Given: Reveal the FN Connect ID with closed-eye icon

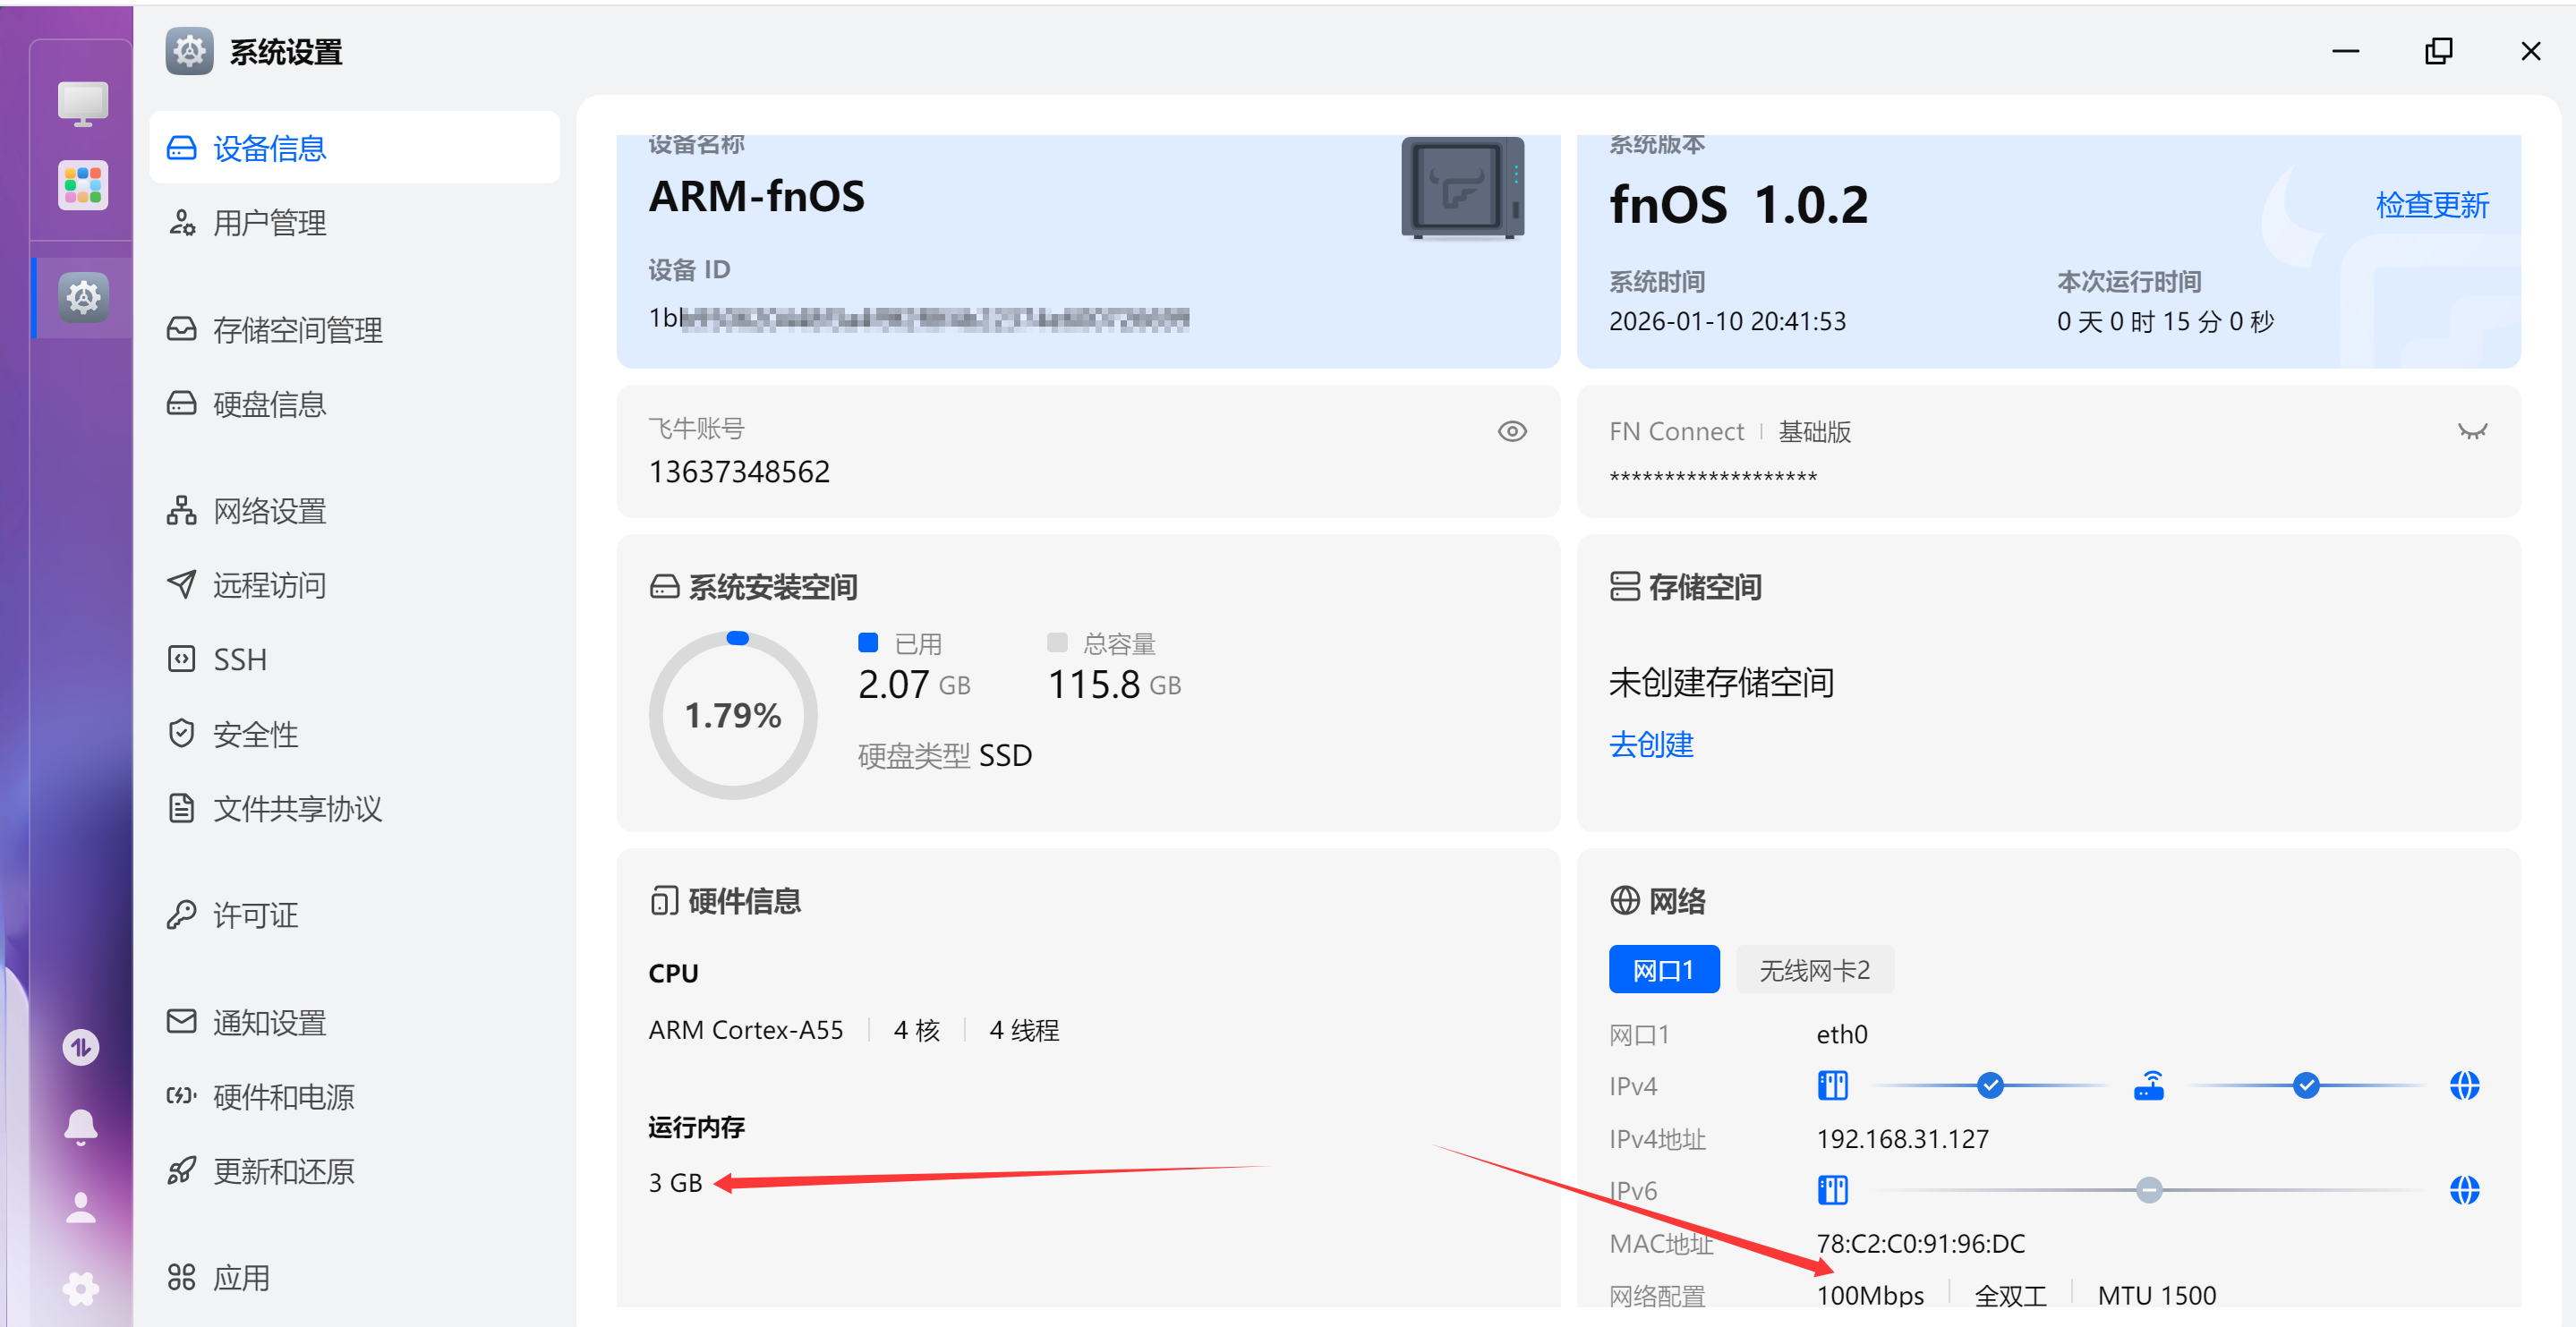Looking at the screenshot, I should coord(2472,431).
